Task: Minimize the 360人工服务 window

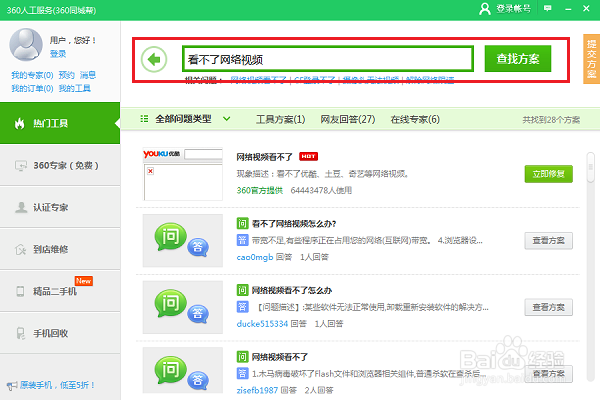Action: pyautogui.click(x=568, y=9)
